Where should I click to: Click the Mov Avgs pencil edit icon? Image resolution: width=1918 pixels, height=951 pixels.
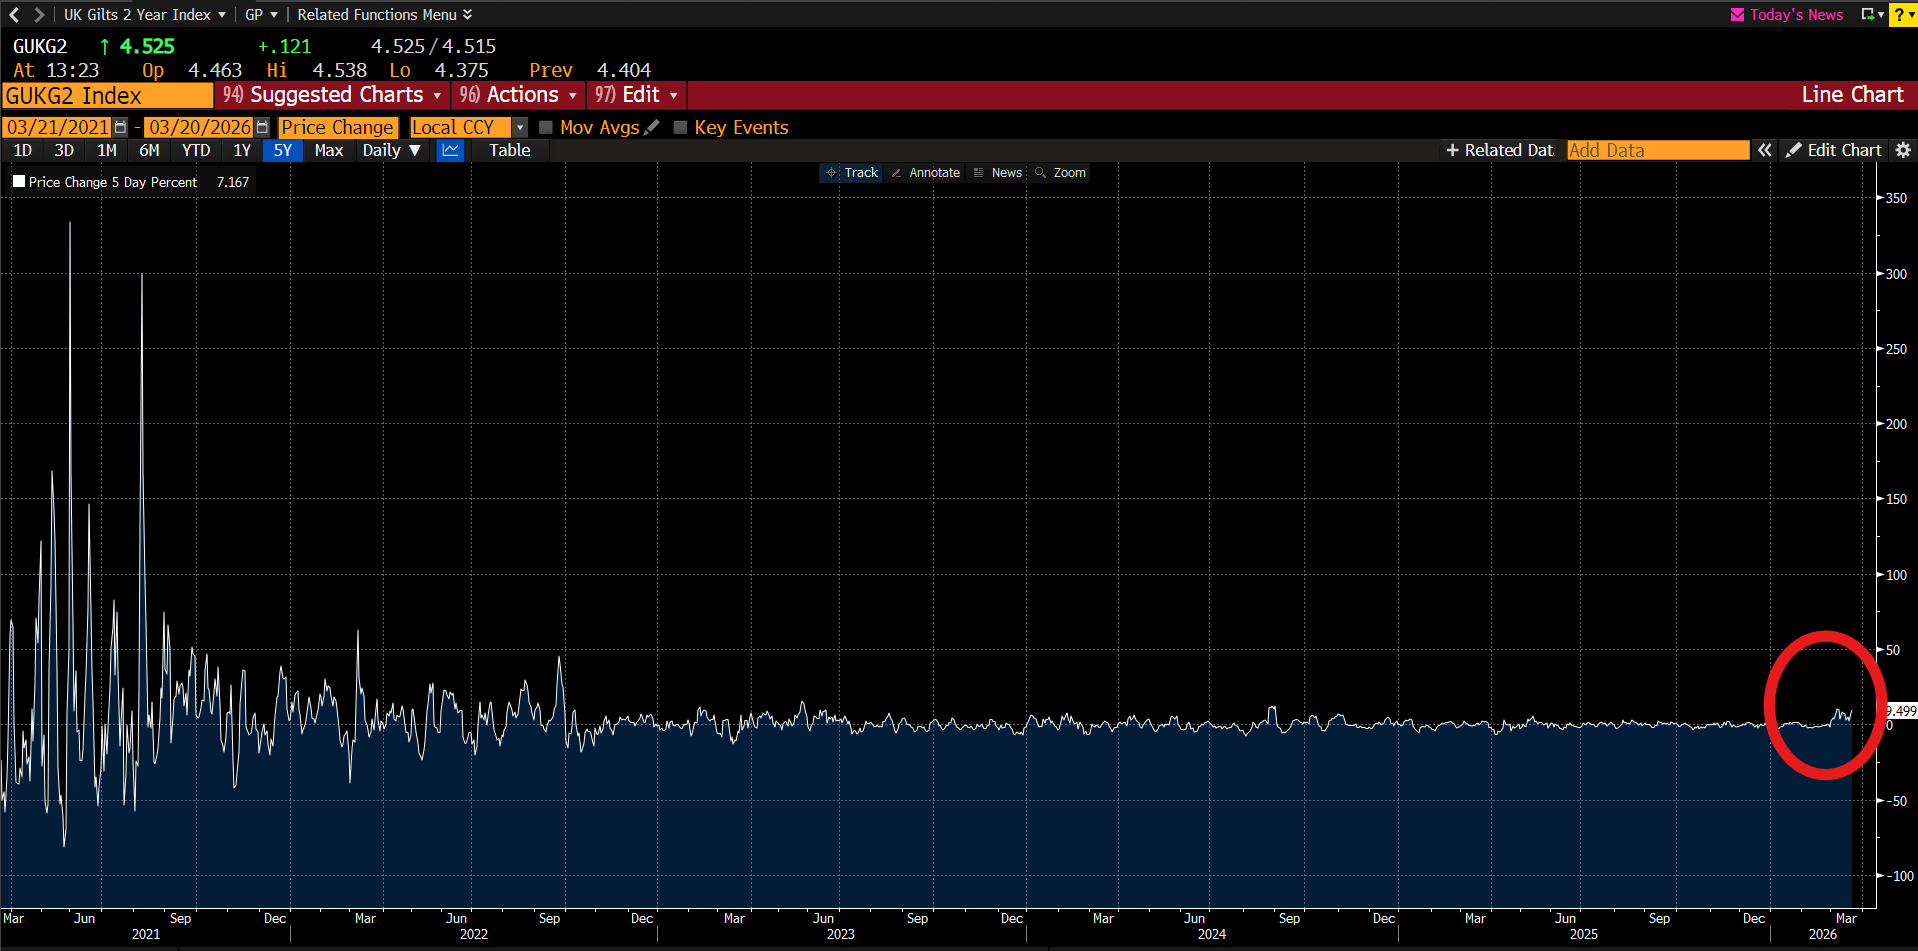652,127
